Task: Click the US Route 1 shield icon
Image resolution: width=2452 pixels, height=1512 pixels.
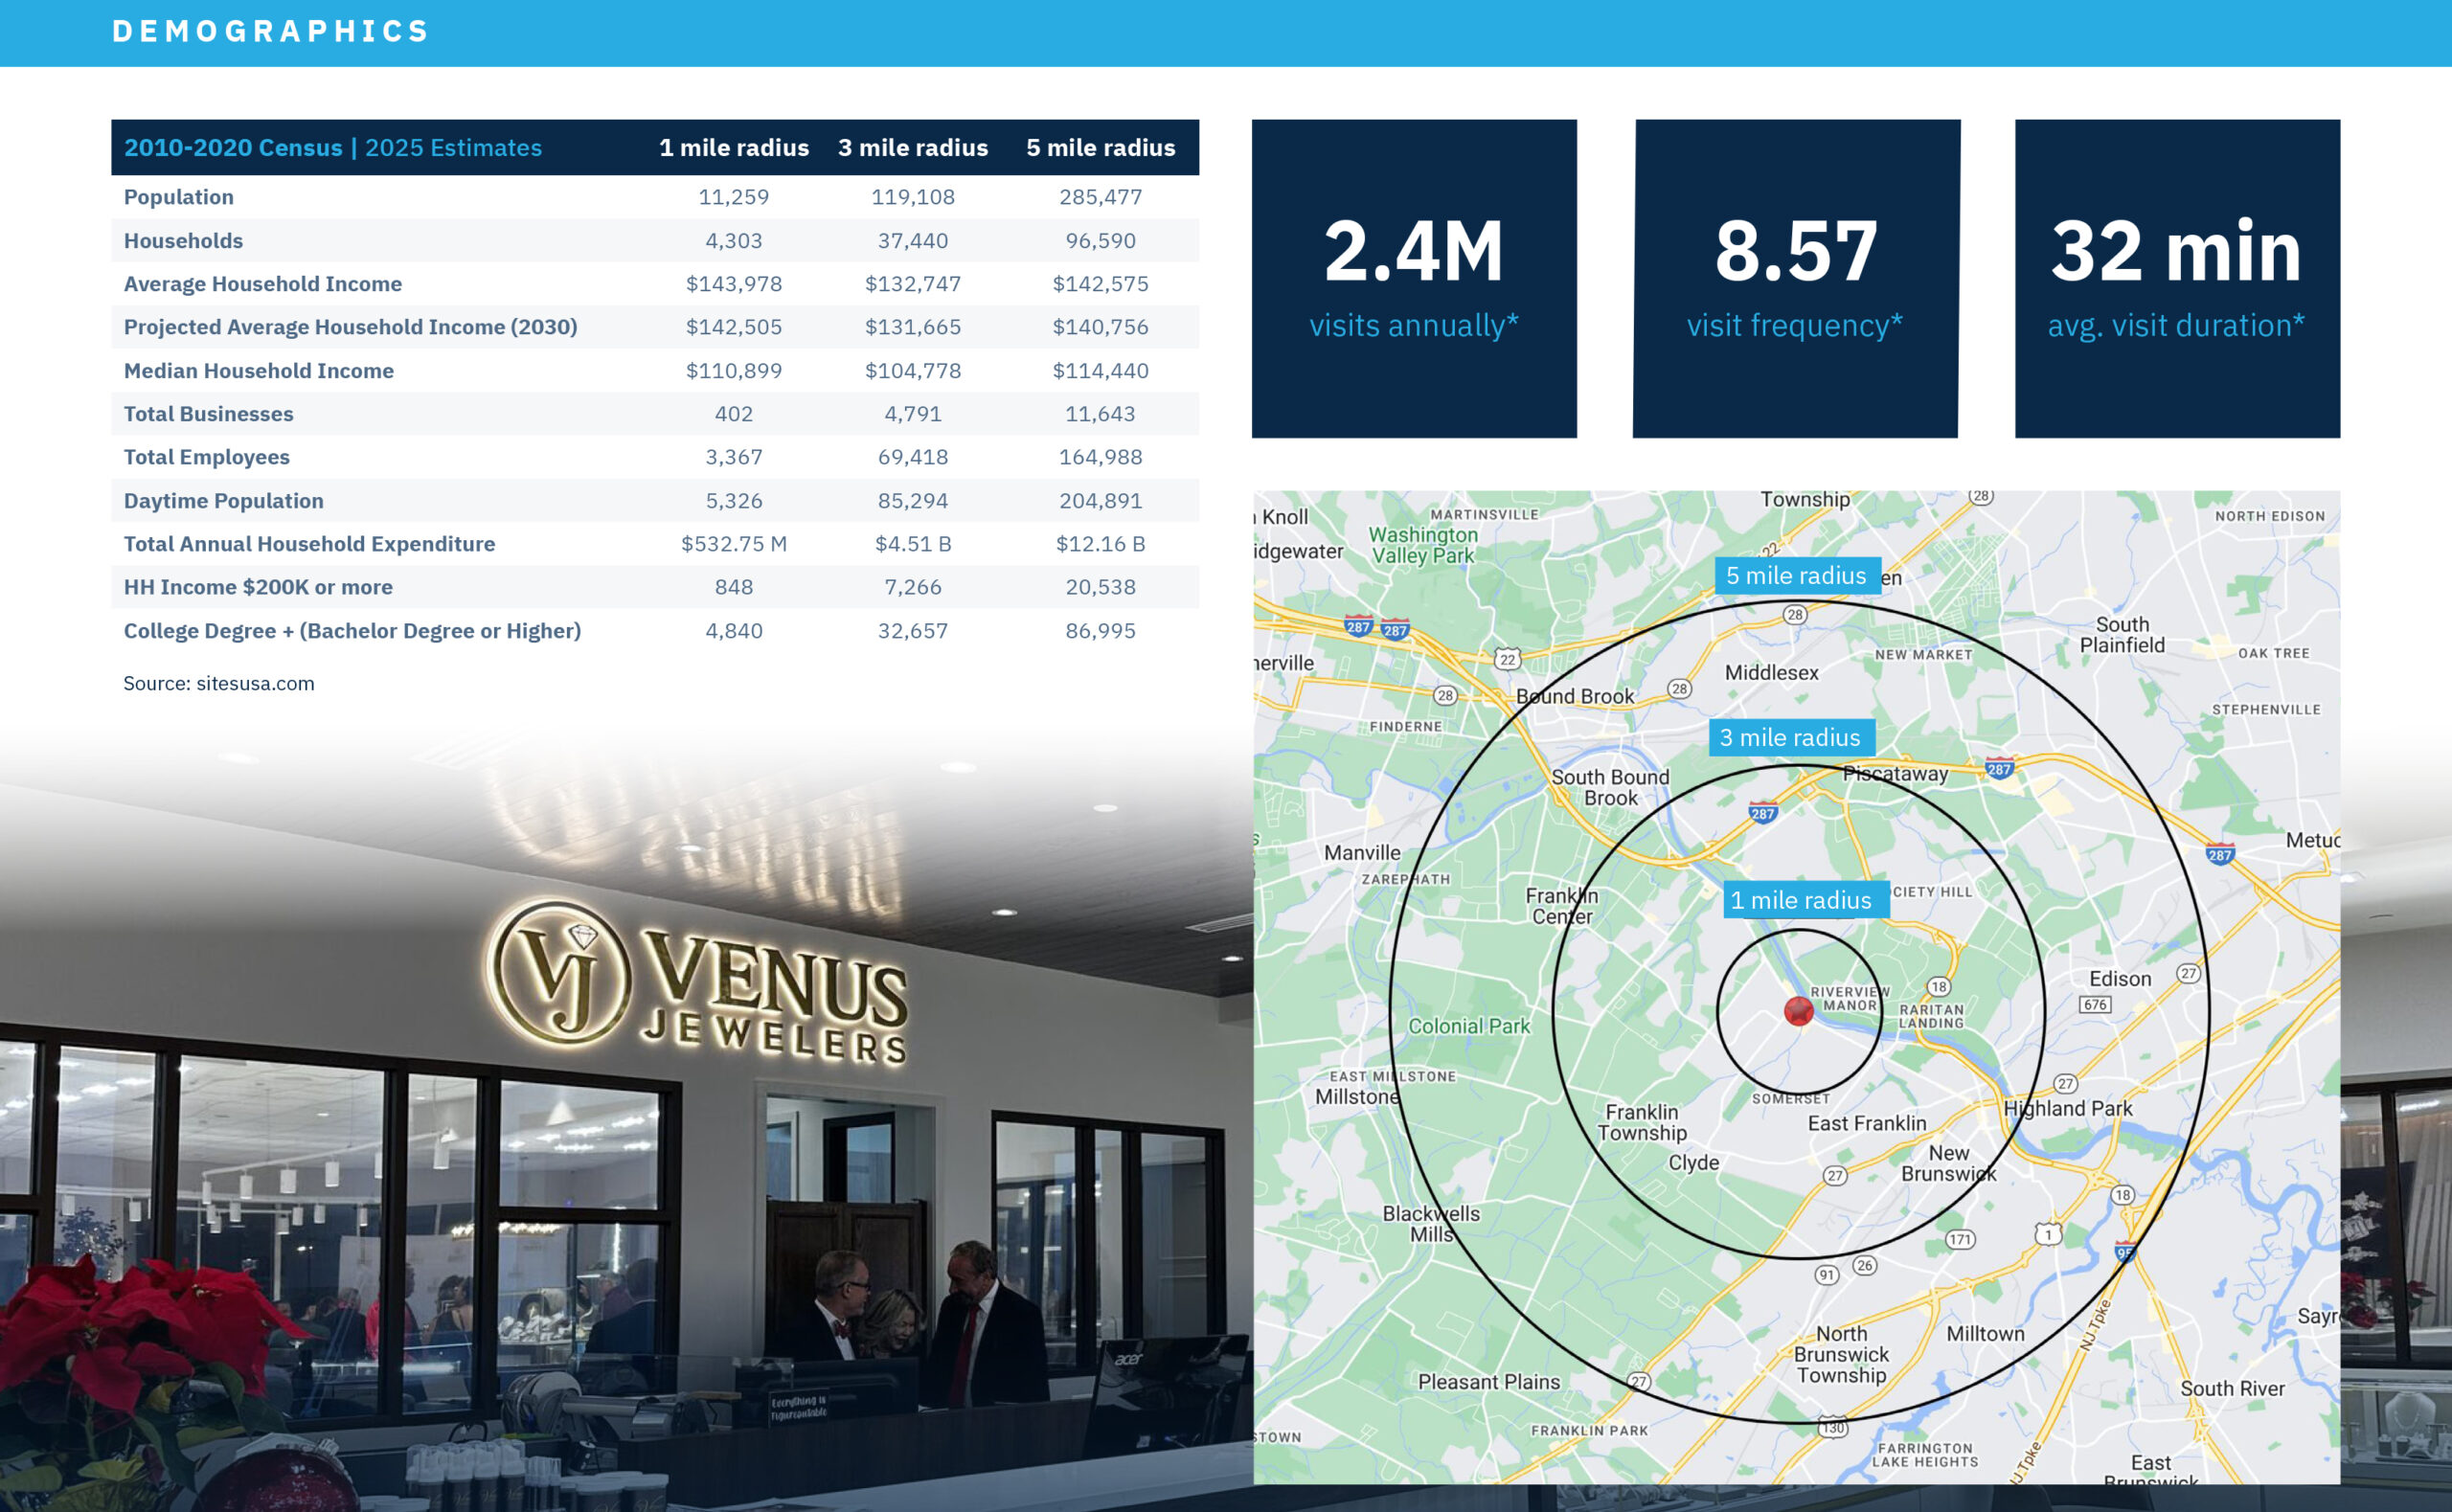Action: pyautogui.click(x=2048, y=1234)
